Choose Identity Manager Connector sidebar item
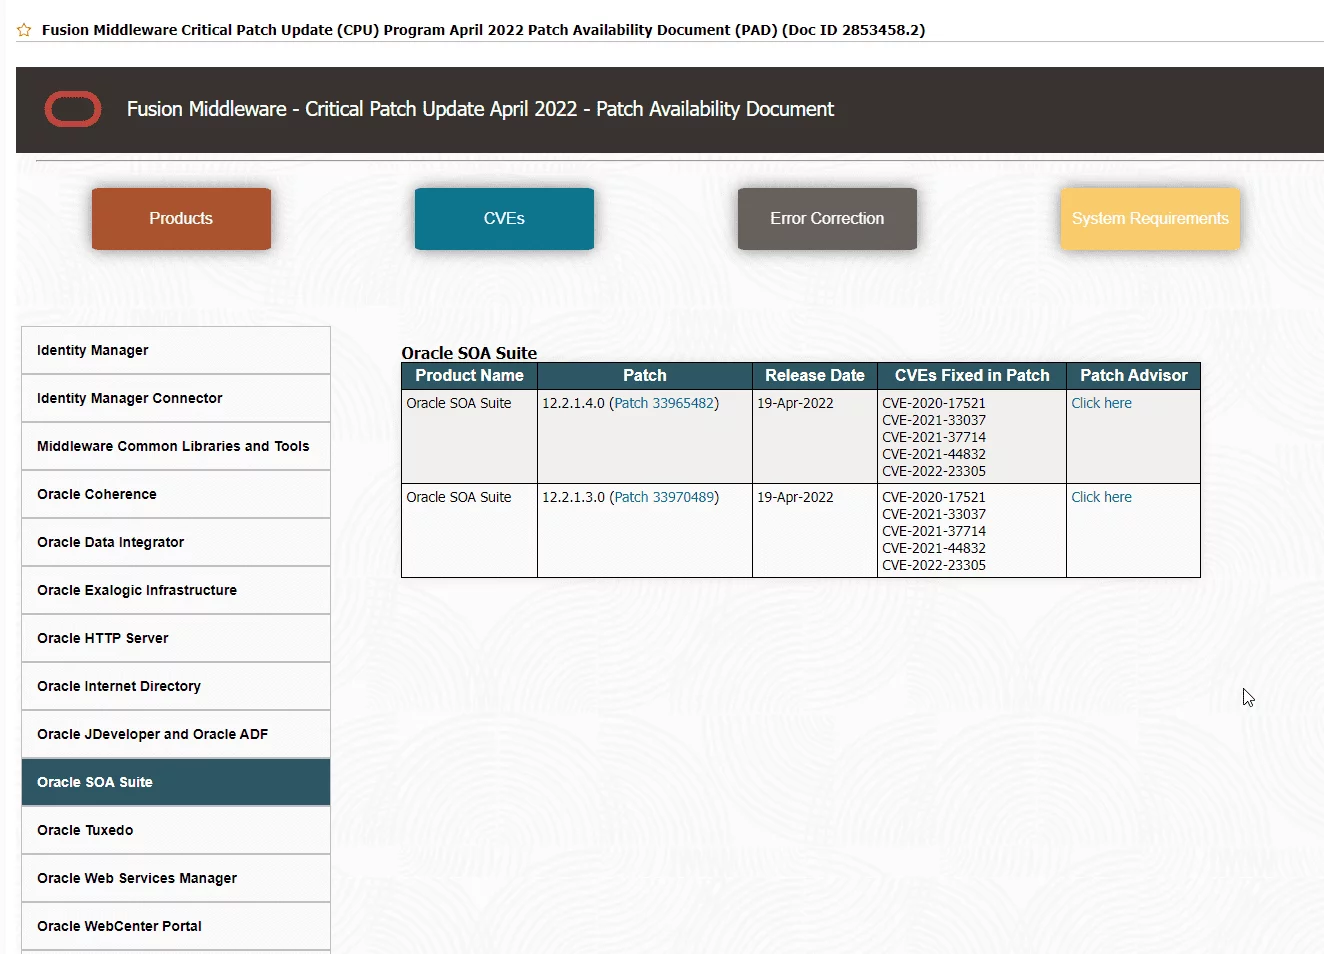The height and width of the screenshot is (954, 1324). (x=176, y=398)
